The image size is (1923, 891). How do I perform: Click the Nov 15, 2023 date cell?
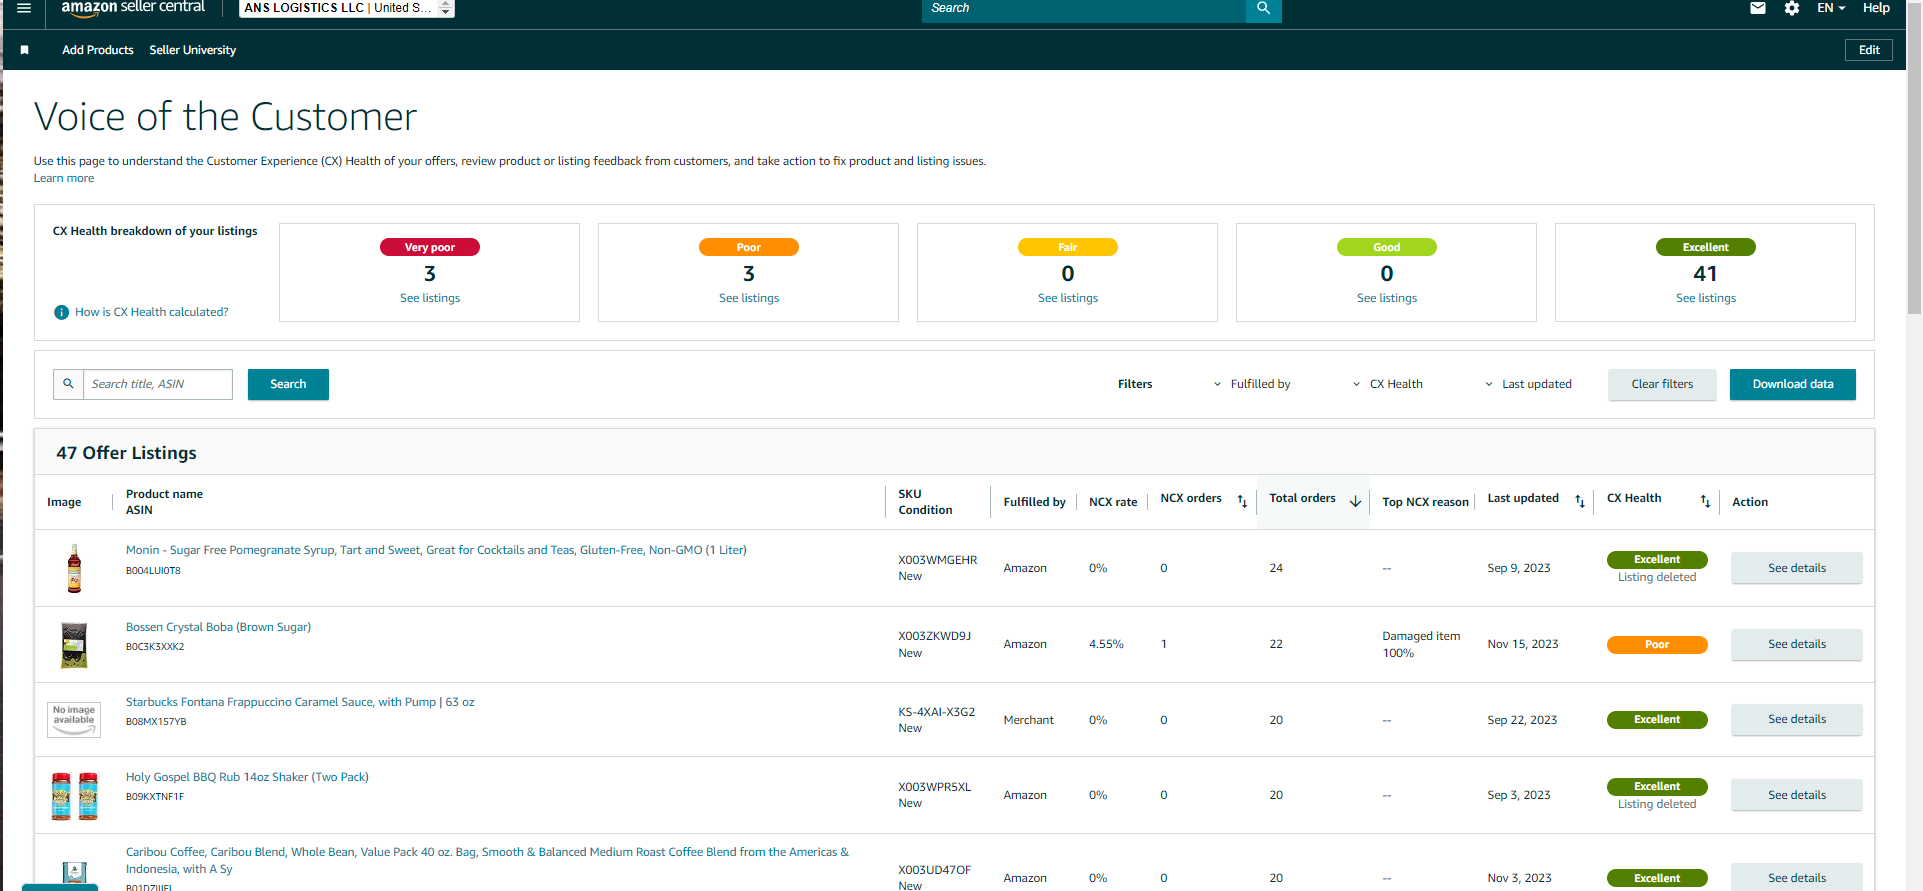point(1523,644)
